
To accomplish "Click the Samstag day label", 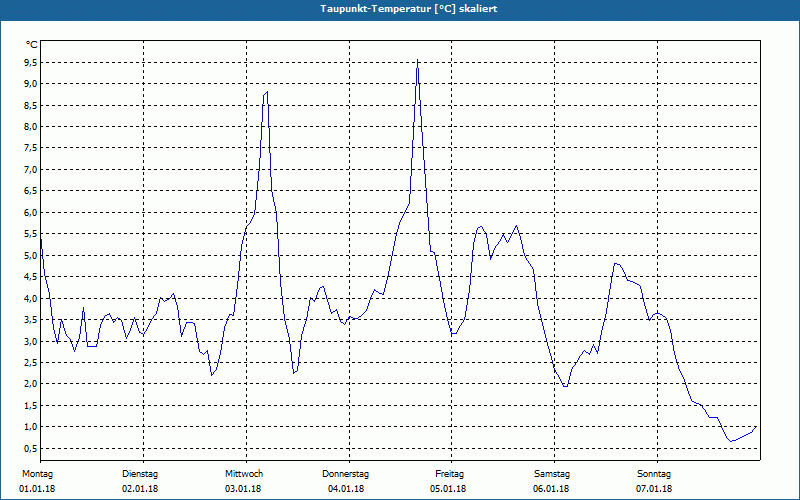I will [552, 474].
